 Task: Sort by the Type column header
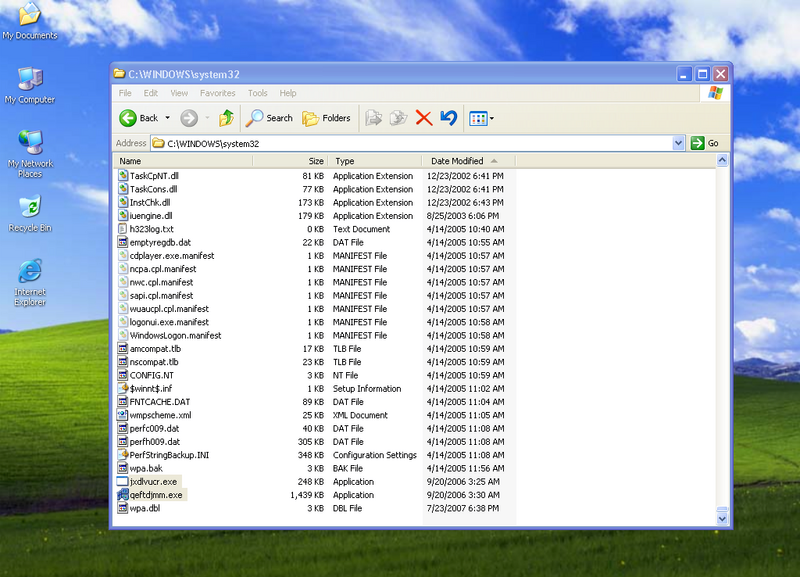[x=374, y=161]
